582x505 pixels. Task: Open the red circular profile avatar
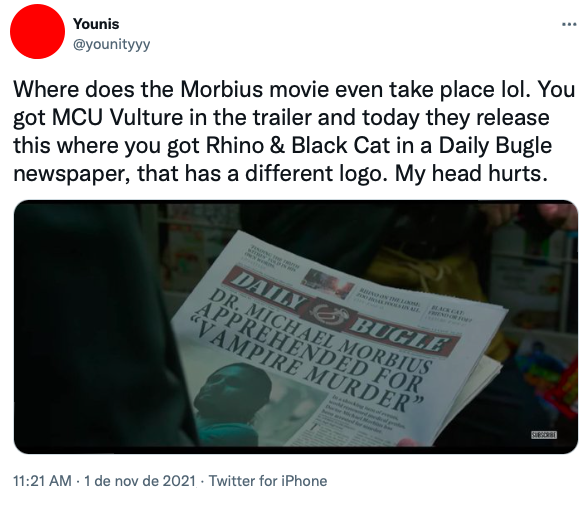(37, 32)
